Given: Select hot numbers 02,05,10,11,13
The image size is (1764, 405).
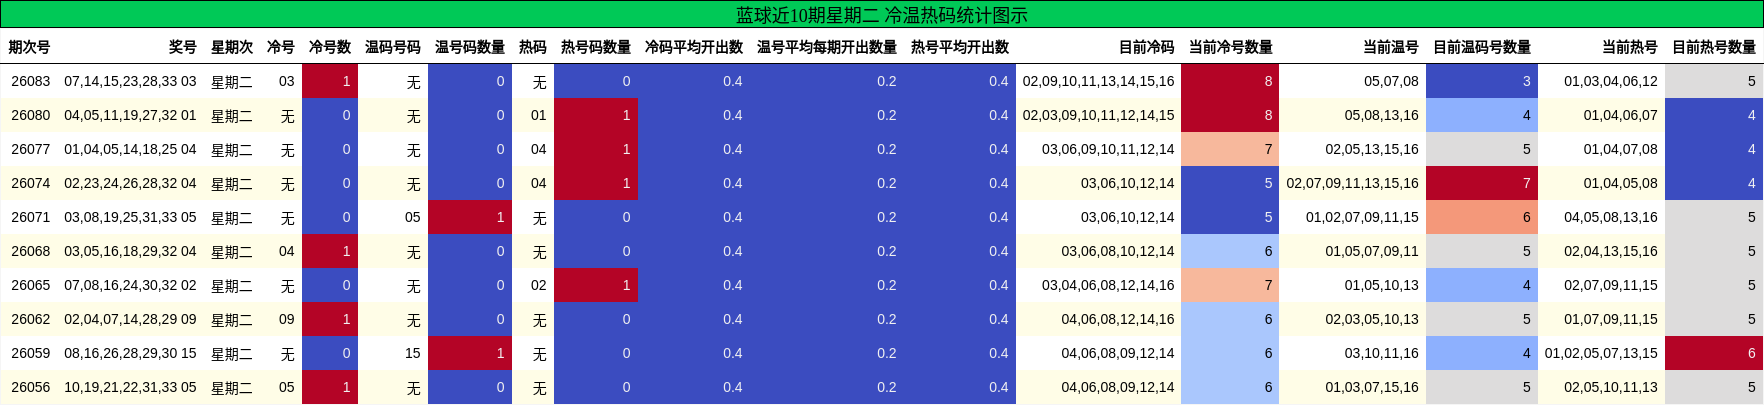Looking at the screenshot, I should (x=1611, y=387).
